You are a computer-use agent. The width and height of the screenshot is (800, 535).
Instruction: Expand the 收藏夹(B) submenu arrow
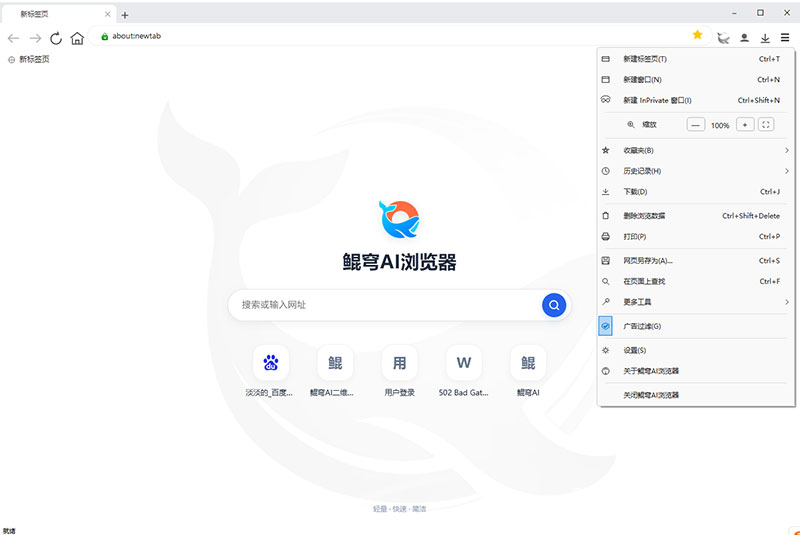point(786,150)
